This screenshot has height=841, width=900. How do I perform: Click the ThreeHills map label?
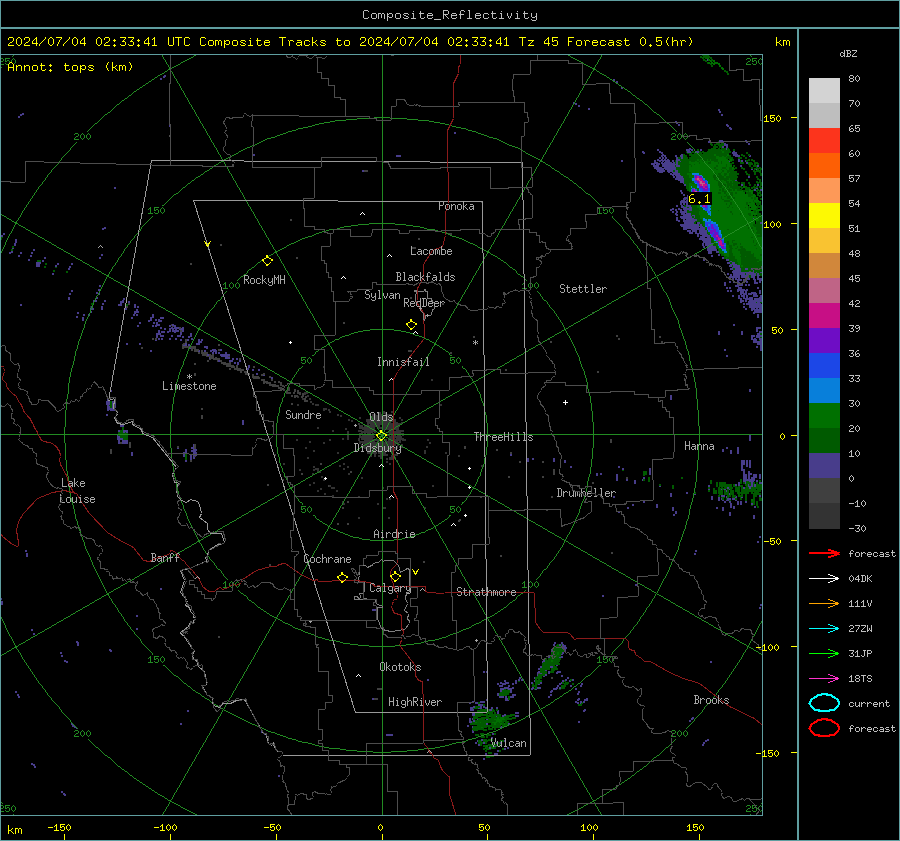click(503, 437)
